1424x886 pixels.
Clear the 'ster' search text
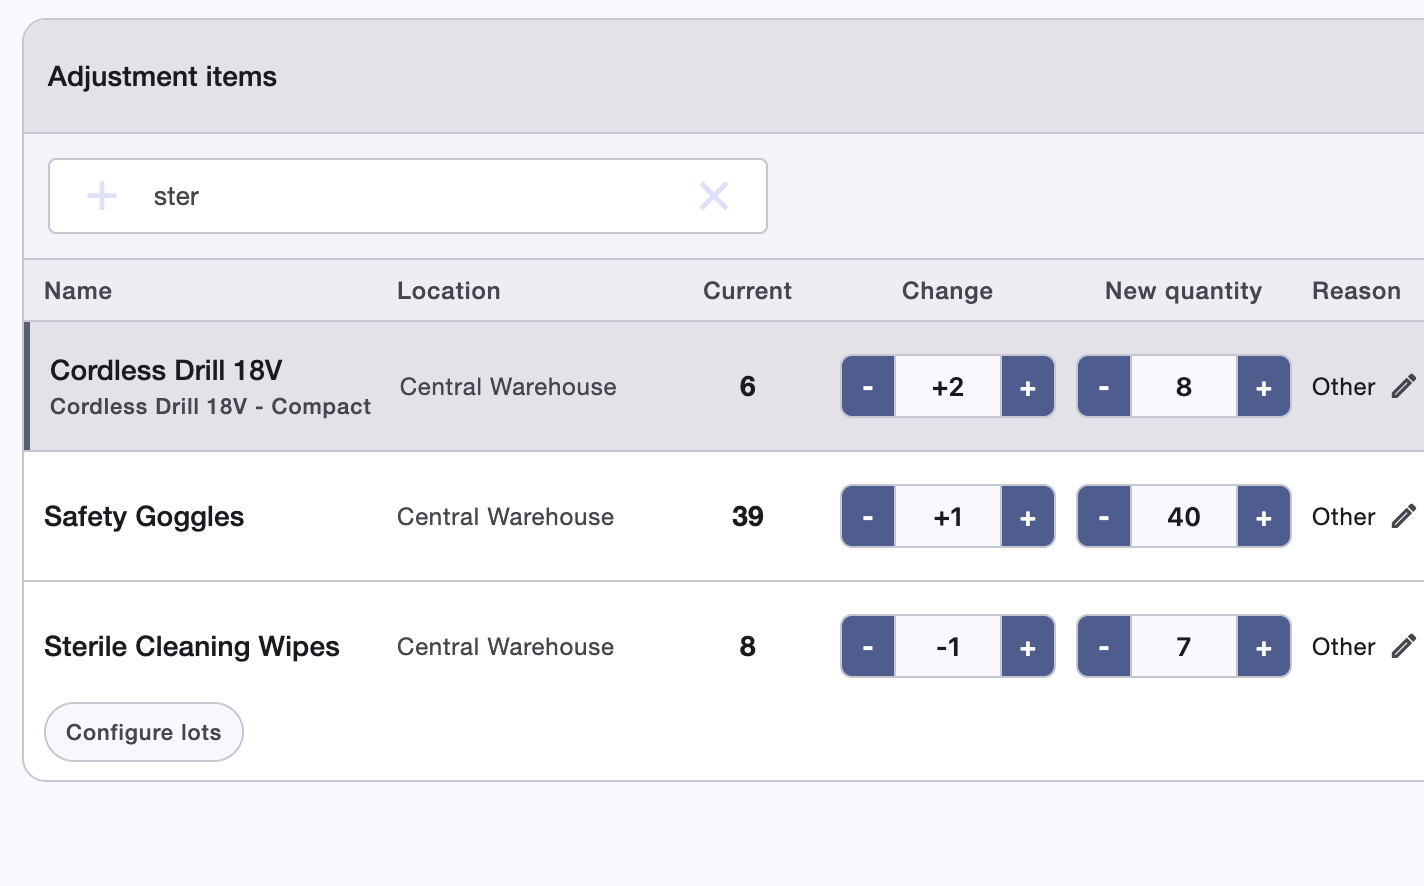714,196
